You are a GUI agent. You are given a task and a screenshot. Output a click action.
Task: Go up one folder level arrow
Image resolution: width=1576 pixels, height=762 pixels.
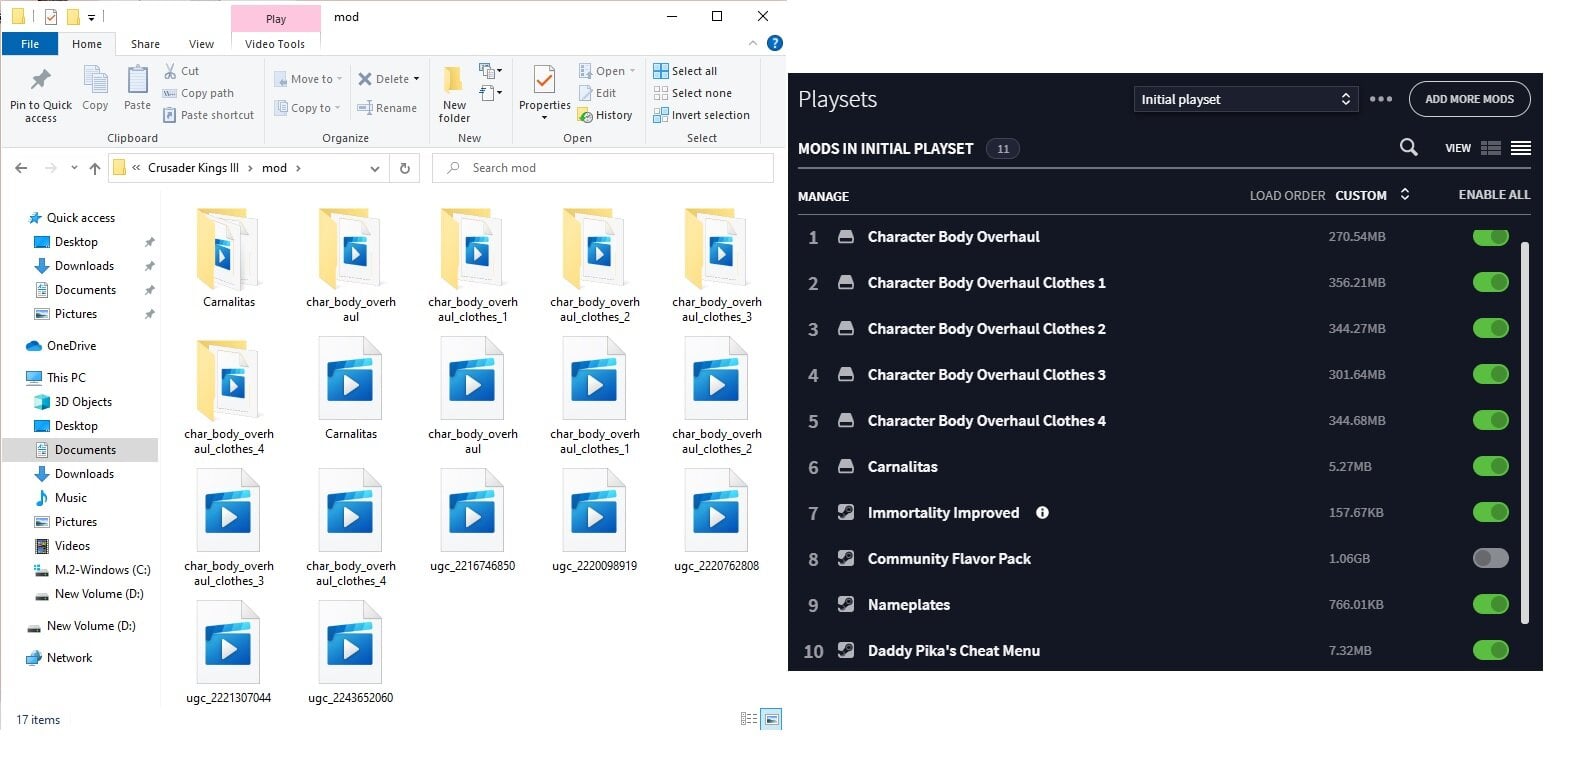coord(95,168)
